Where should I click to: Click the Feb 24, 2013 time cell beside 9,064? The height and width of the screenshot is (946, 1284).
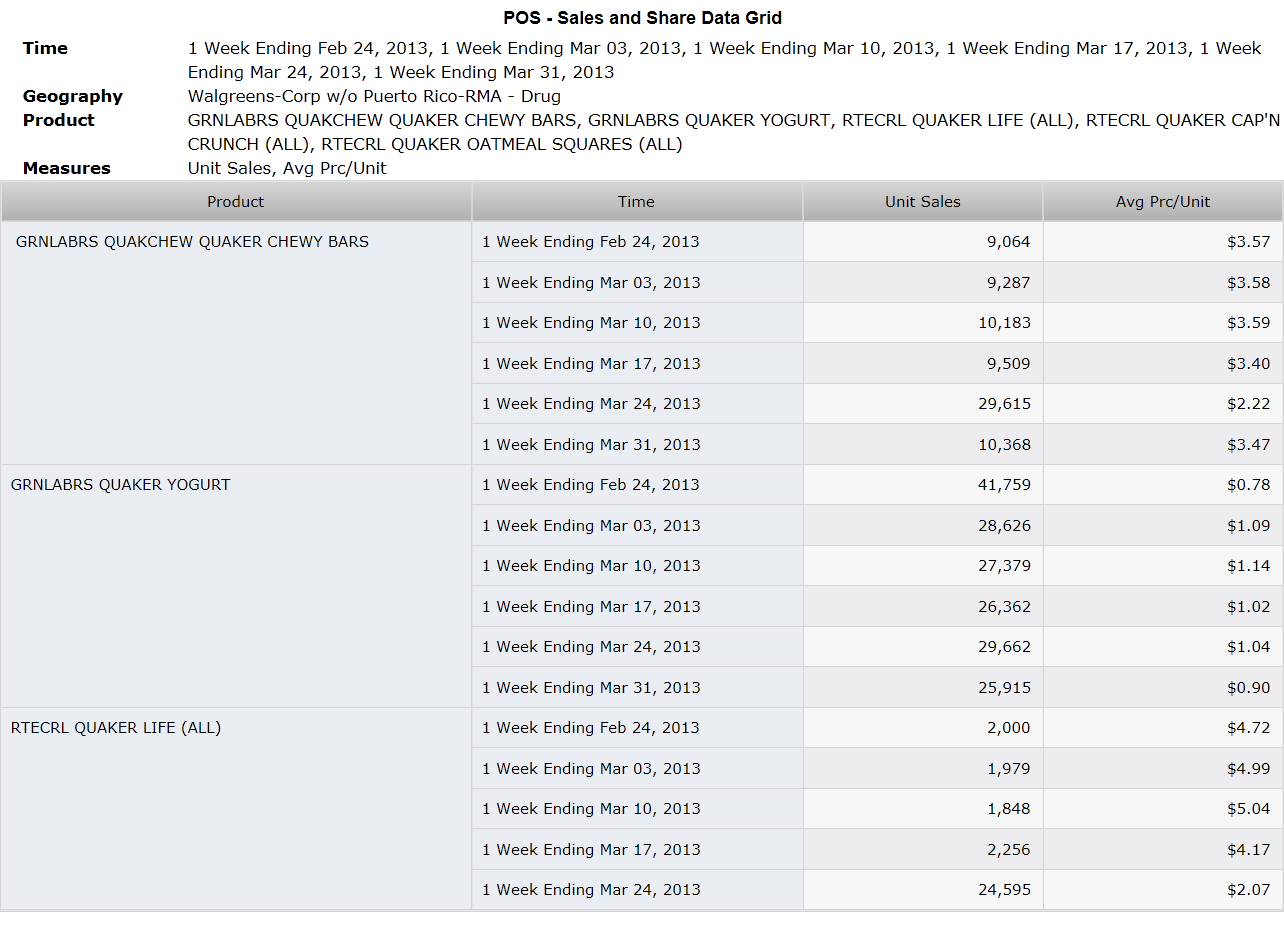coord(637,242)
